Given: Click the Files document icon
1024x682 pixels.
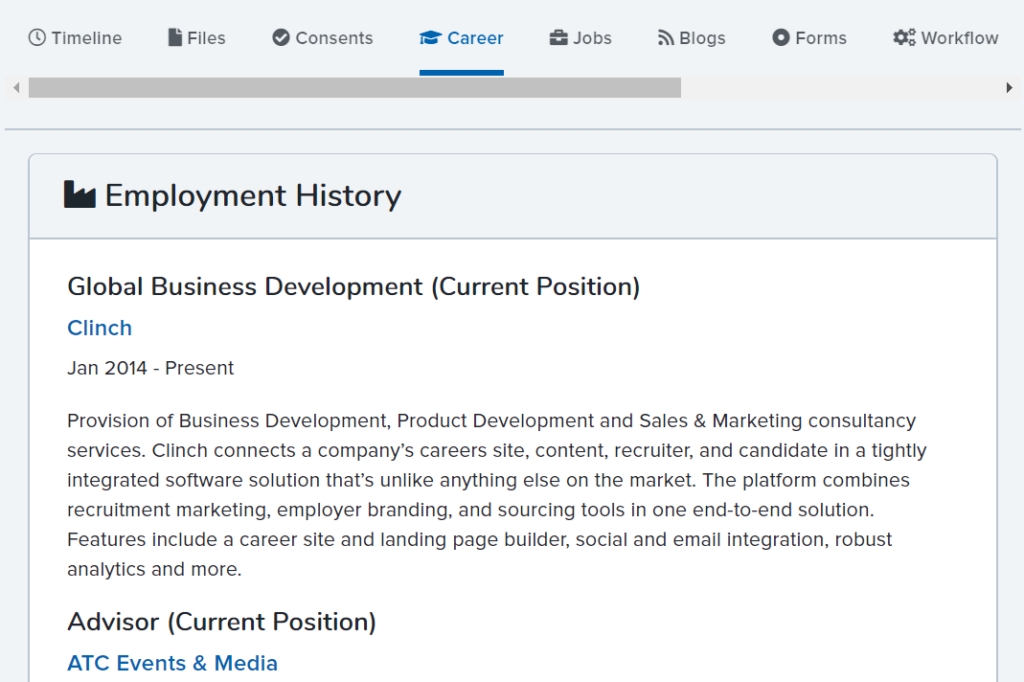Looking at the screenshot, I should tap(175, 38).
